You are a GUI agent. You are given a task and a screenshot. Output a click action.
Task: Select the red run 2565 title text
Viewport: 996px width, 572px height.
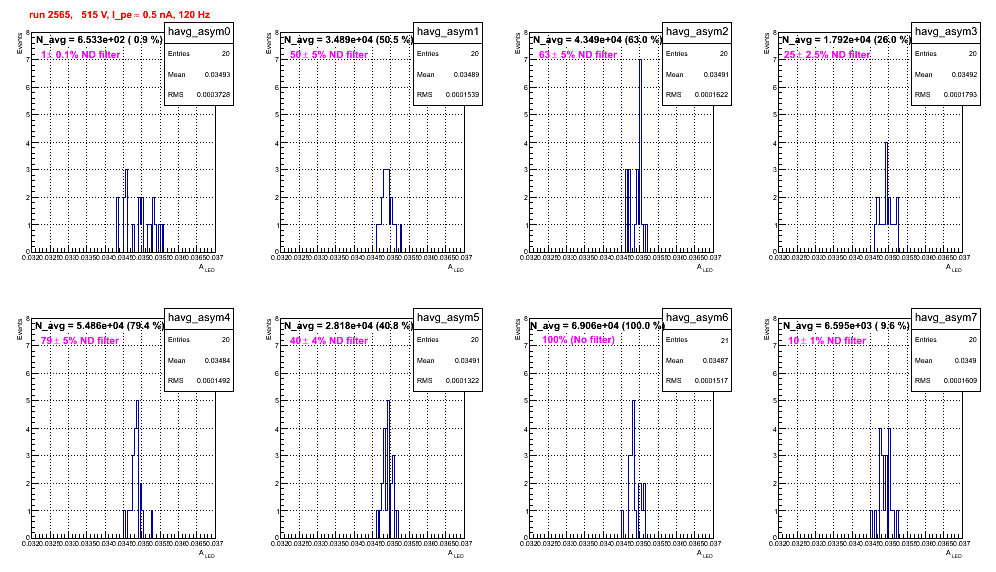click(x=119, y=15)
